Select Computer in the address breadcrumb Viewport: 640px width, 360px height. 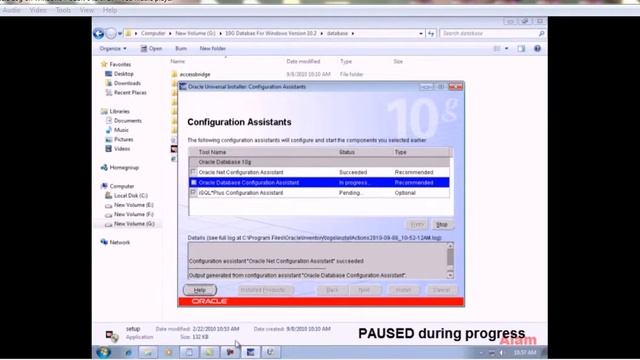click(153, 33)
